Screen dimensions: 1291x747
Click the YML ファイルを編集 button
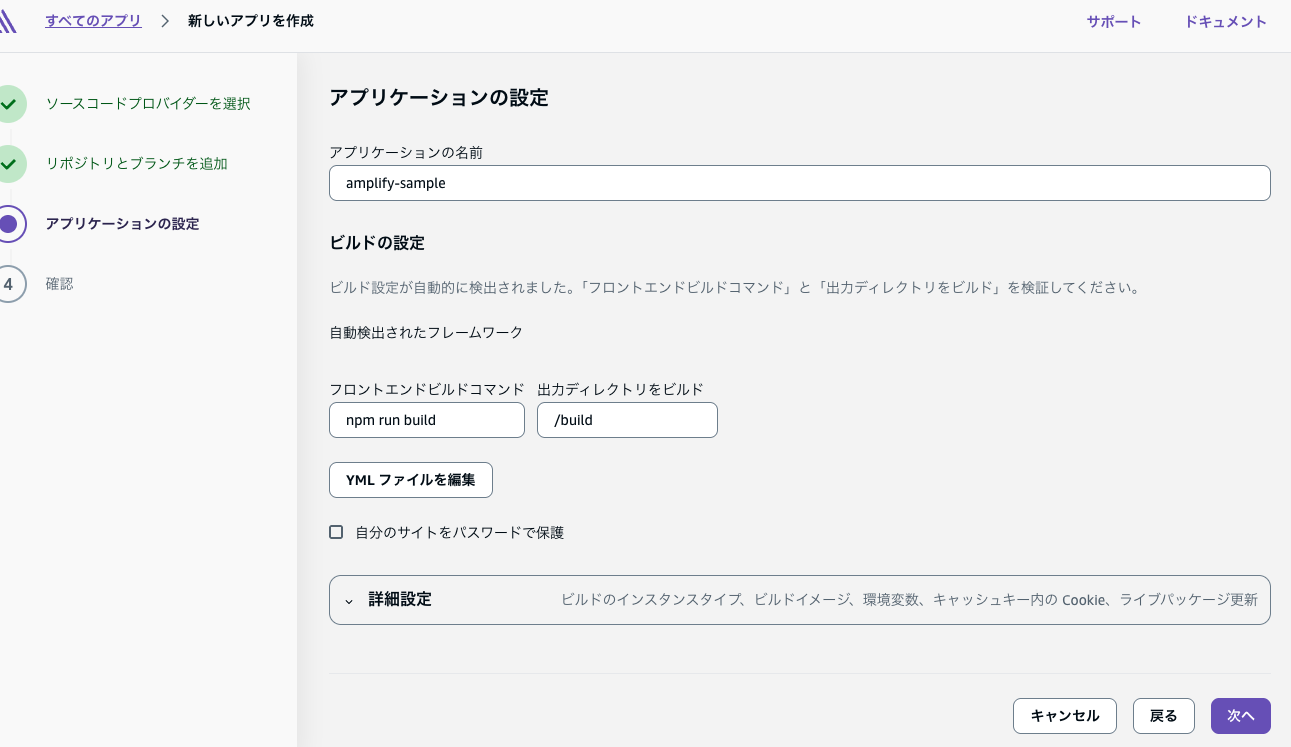click(x=410, y=480)
